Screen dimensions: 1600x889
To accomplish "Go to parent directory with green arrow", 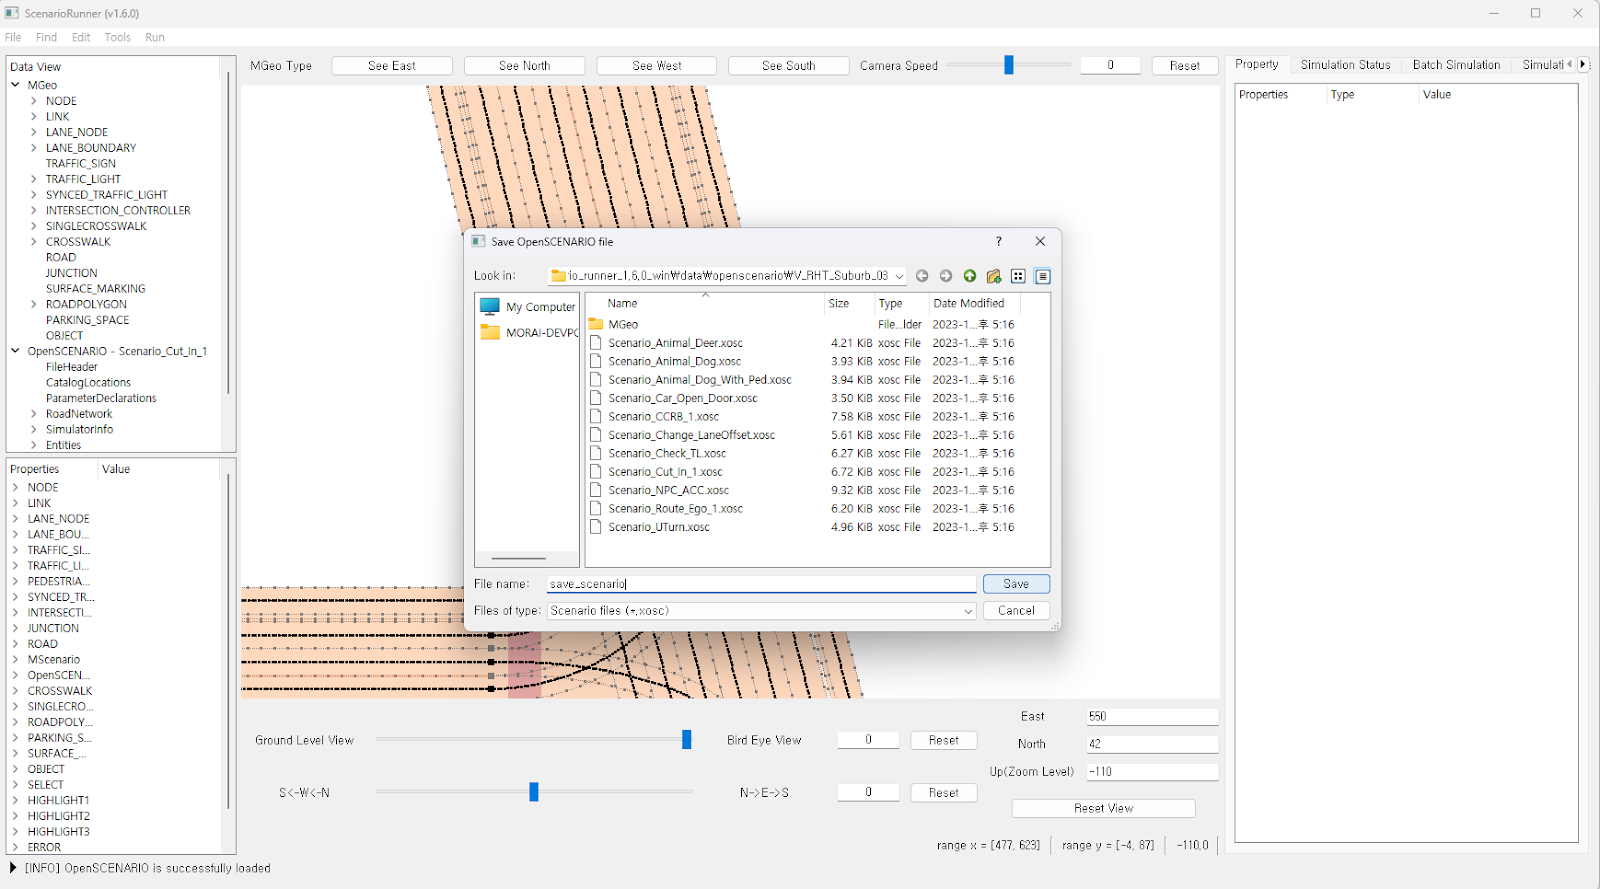I will 970,276.
